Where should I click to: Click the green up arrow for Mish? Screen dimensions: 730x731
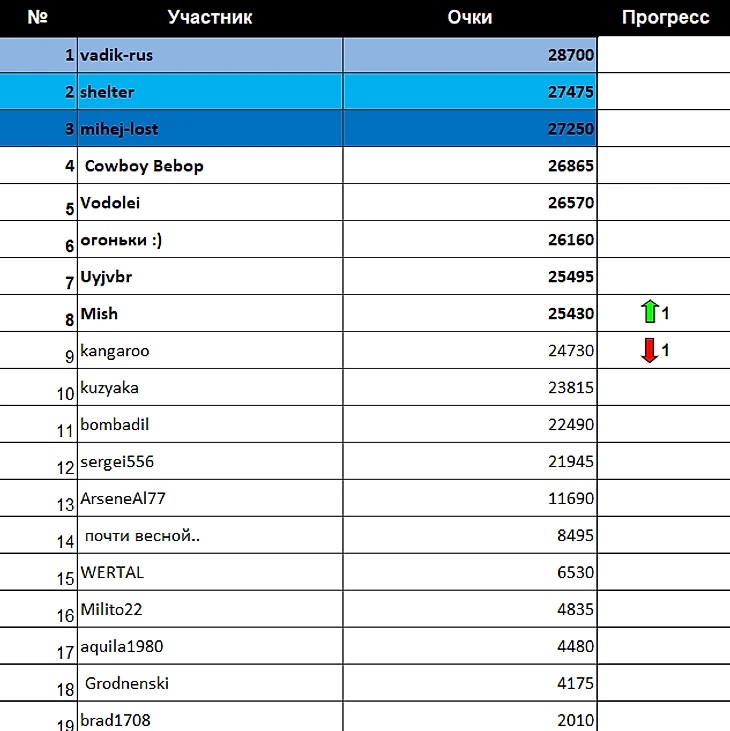[649, 312]
